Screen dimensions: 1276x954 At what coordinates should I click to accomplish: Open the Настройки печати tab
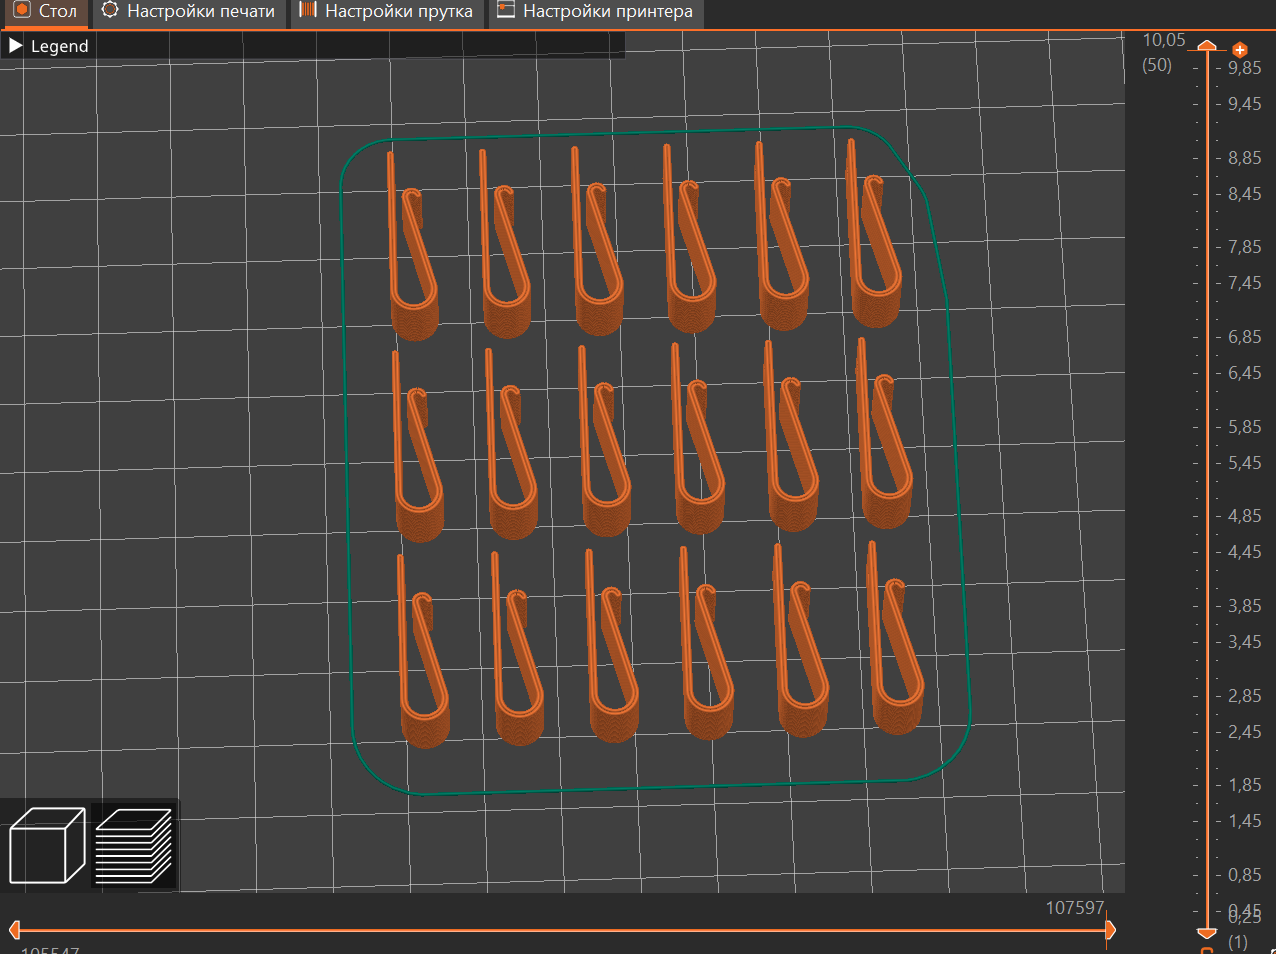(x=200, y=12)
